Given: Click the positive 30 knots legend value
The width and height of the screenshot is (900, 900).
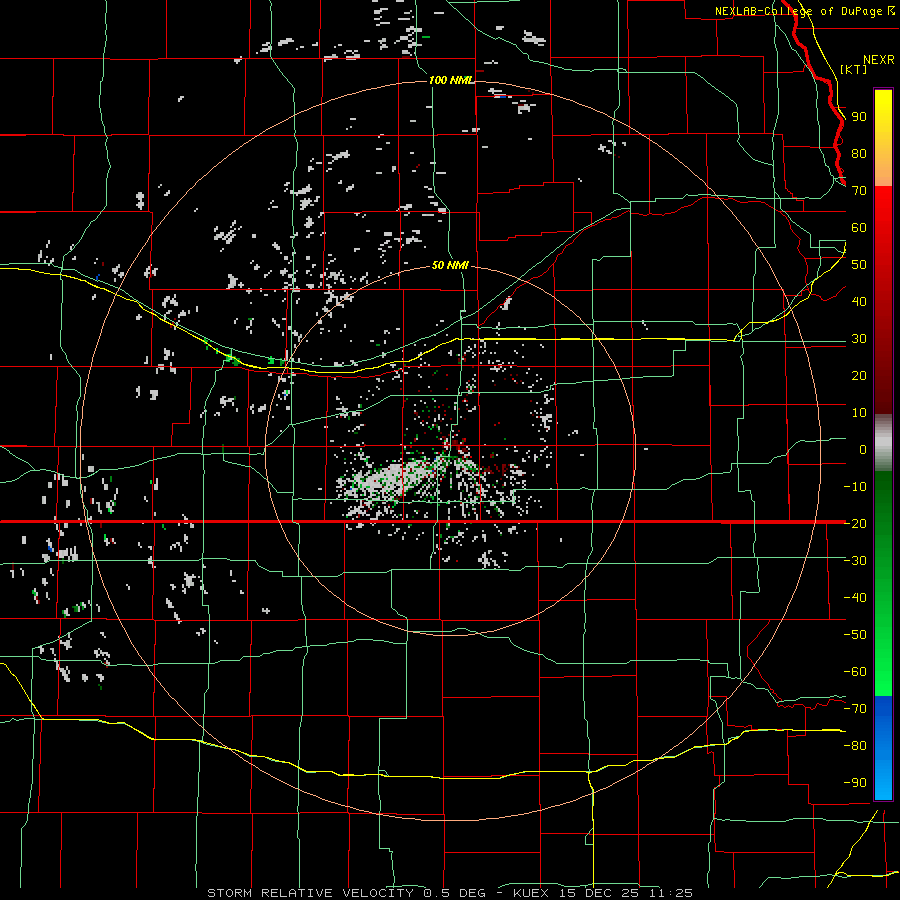Looking at the screenshot, I should click(x=859, y=339).
